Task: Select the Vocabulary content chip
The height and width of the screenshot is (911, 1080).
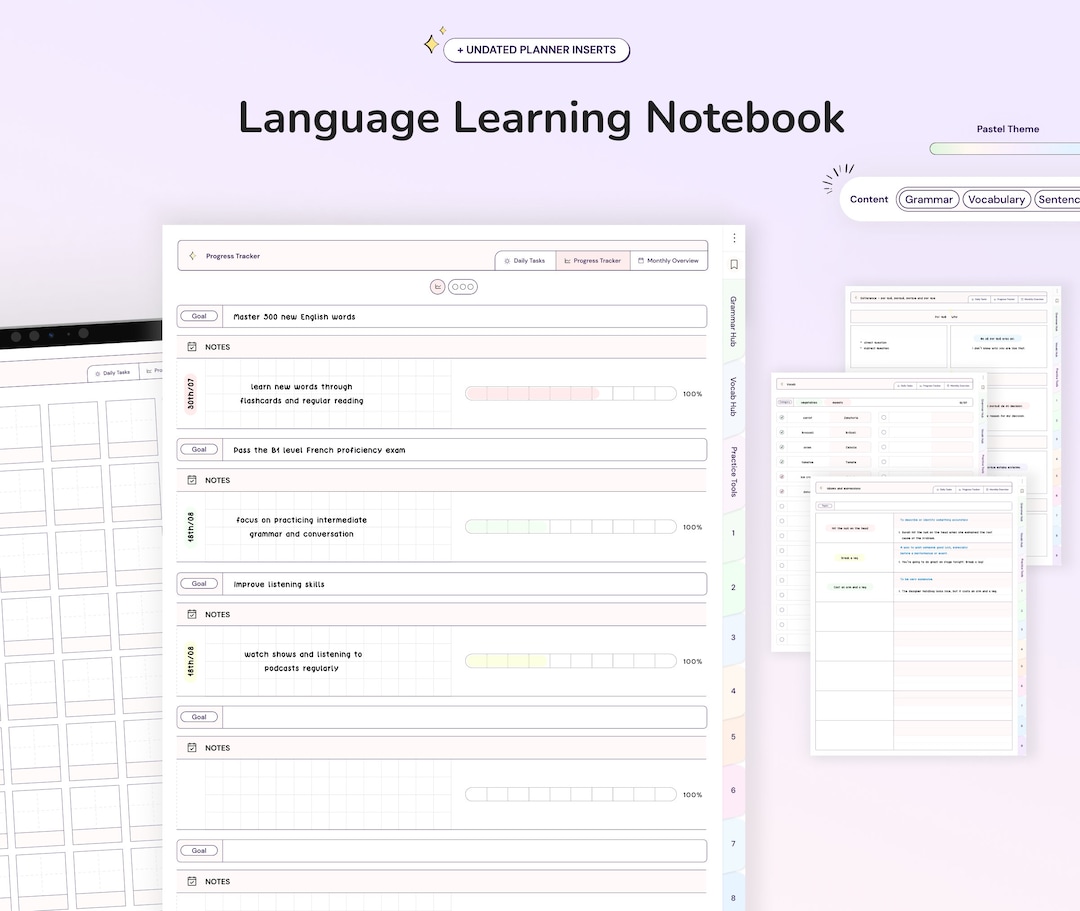Action: point(996,199)
